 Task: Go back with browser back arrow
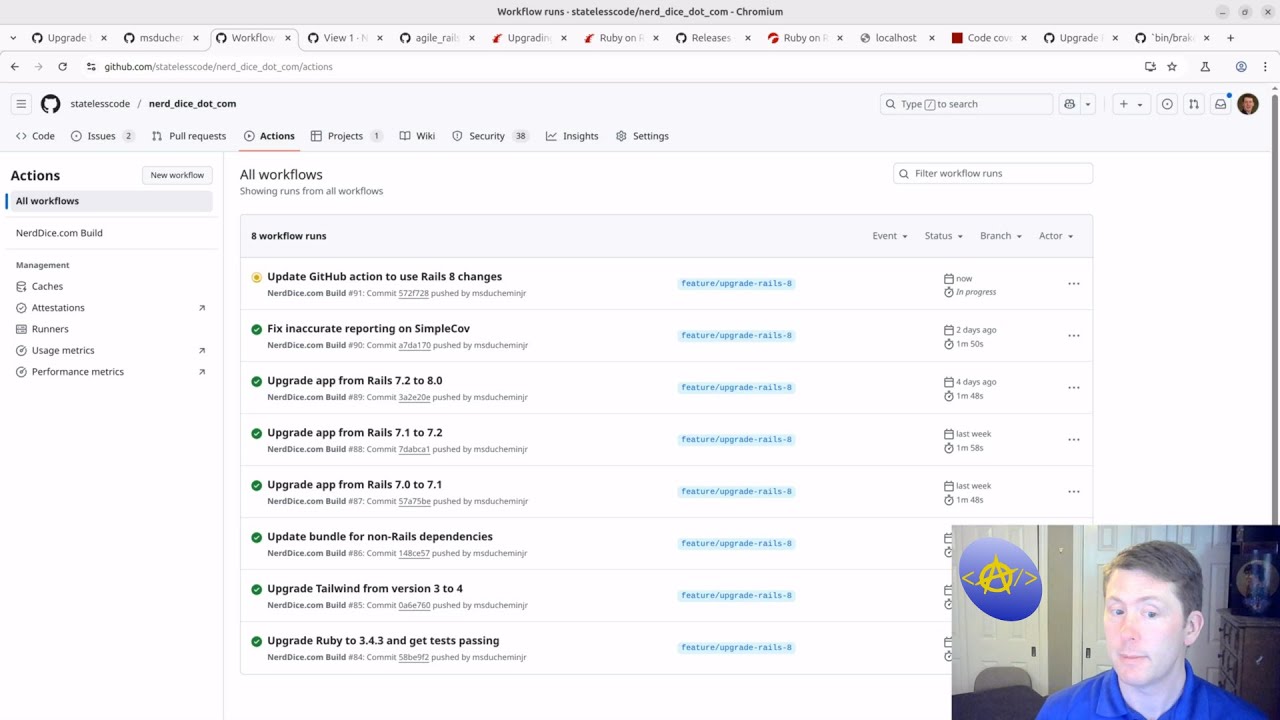tap(15, 67)
